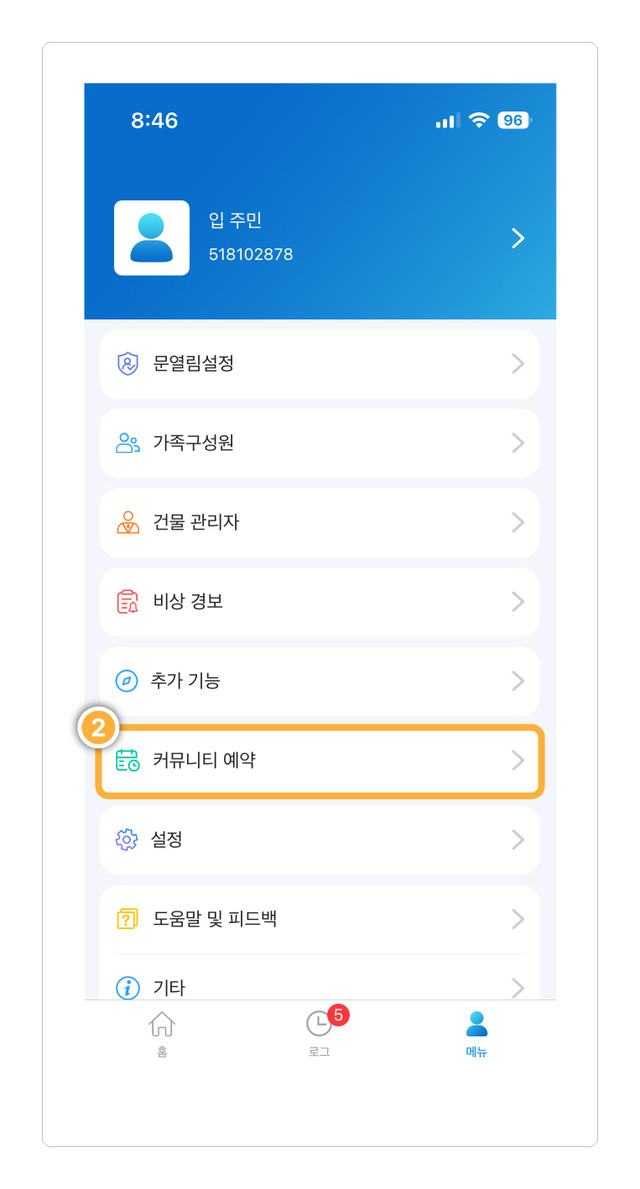The image size is (640, 1189).
Task: Tap the 가족구성원 people icon
Action: [x=127, y=444]
